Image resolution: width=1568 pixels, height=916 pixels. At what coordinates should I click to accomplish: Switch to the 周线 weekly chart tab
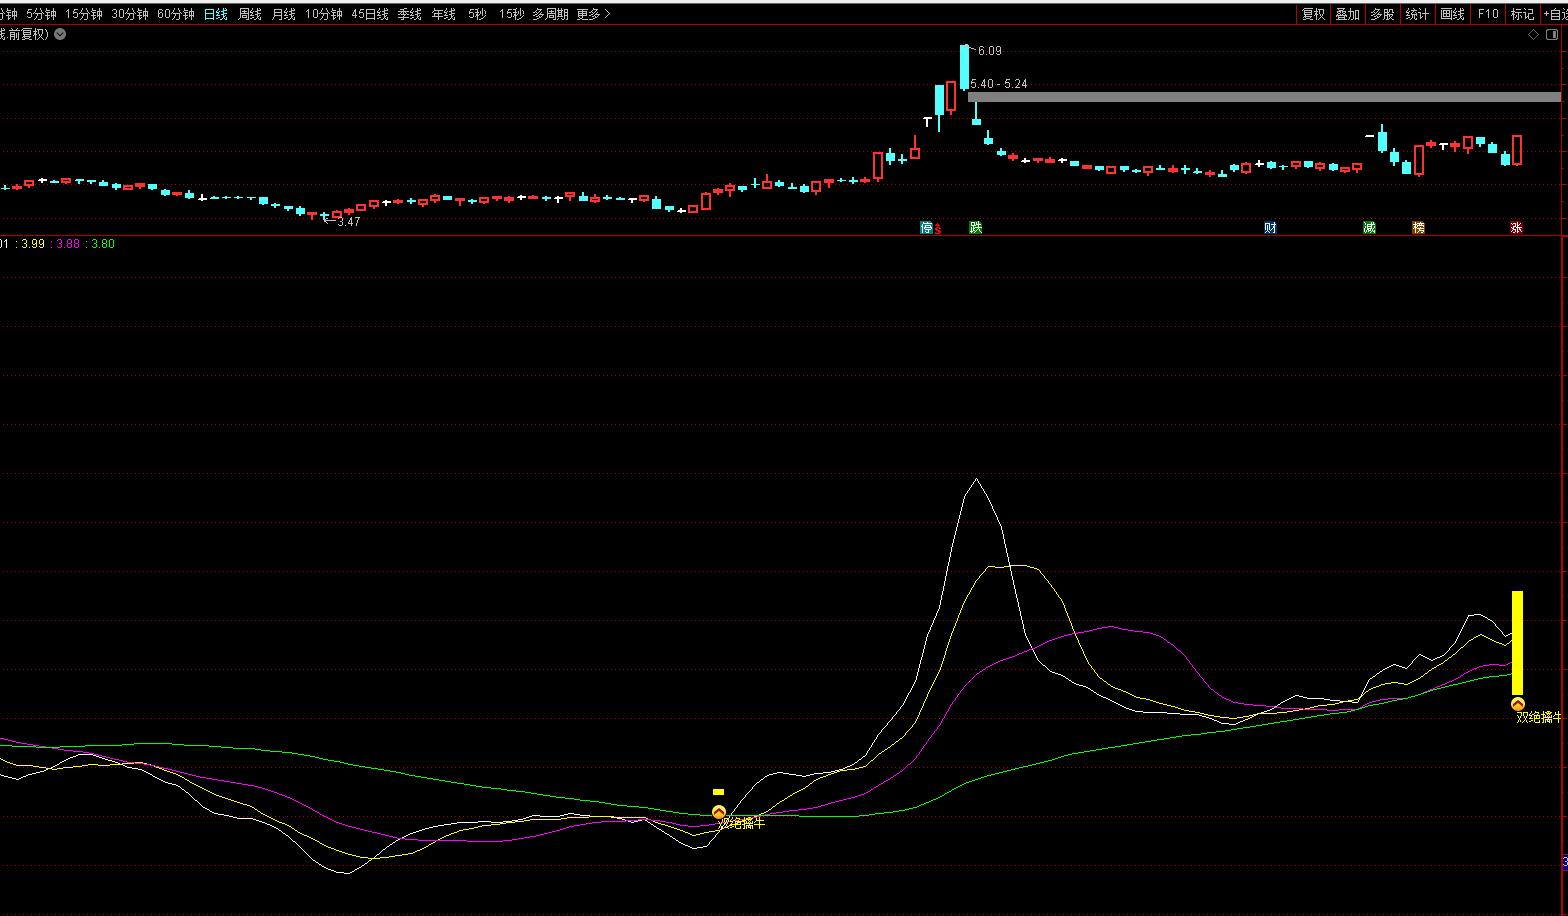tap(250, 14)
